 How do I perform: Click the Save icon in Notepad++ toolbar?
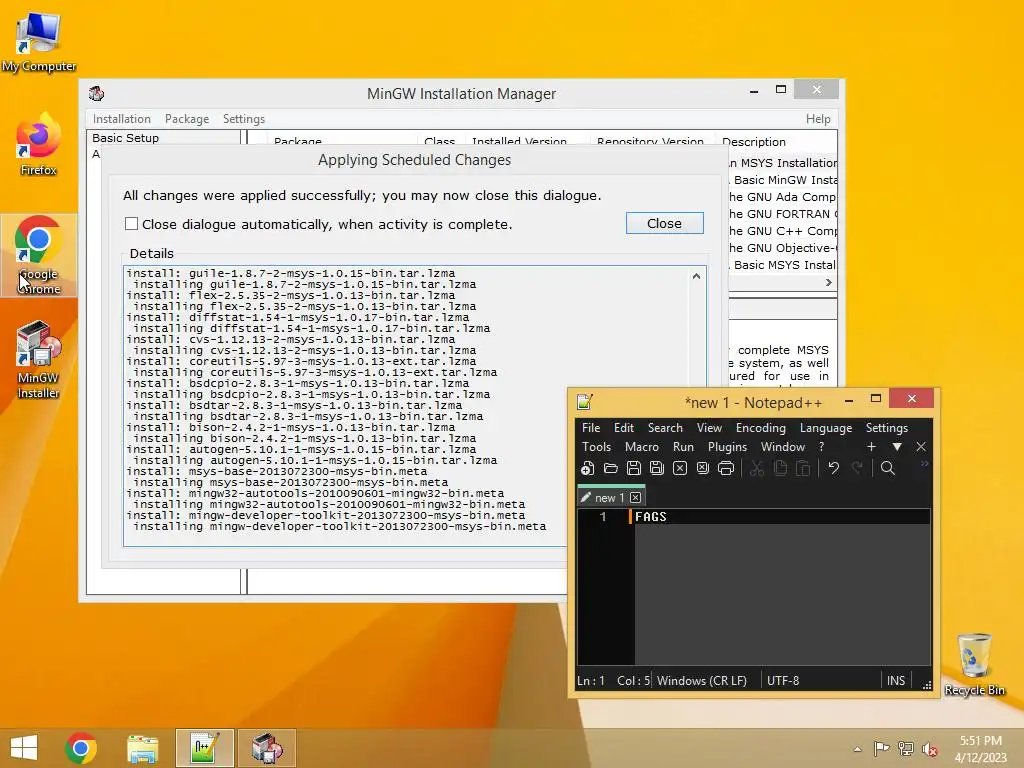[x=633, y=468]
